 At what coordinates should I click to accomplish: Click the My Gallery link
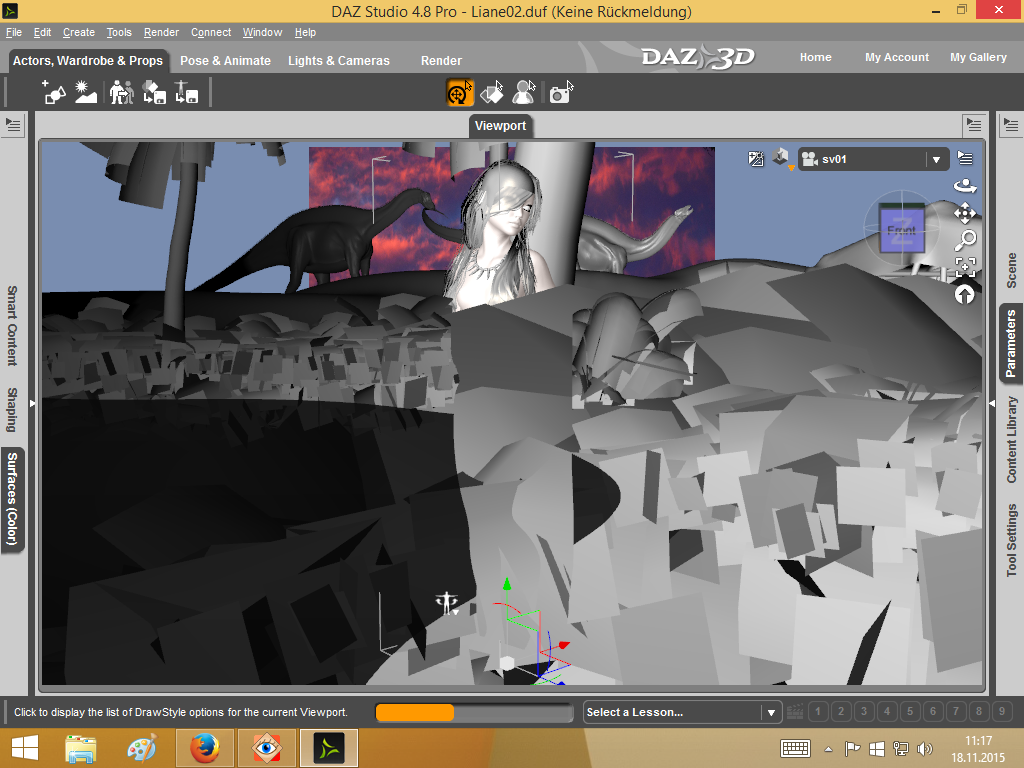coord(978,57)
